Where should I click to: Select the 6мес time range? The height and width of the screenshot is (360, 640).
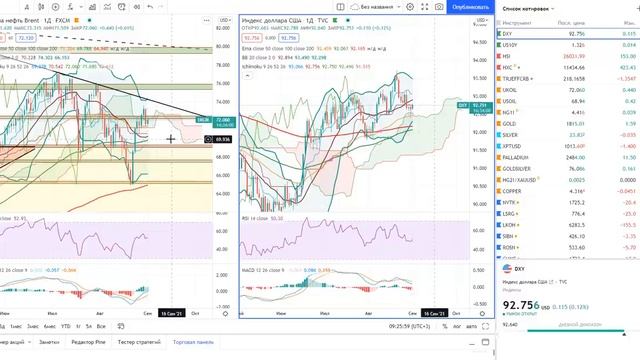pyautogui.click(x=50, y=326)
